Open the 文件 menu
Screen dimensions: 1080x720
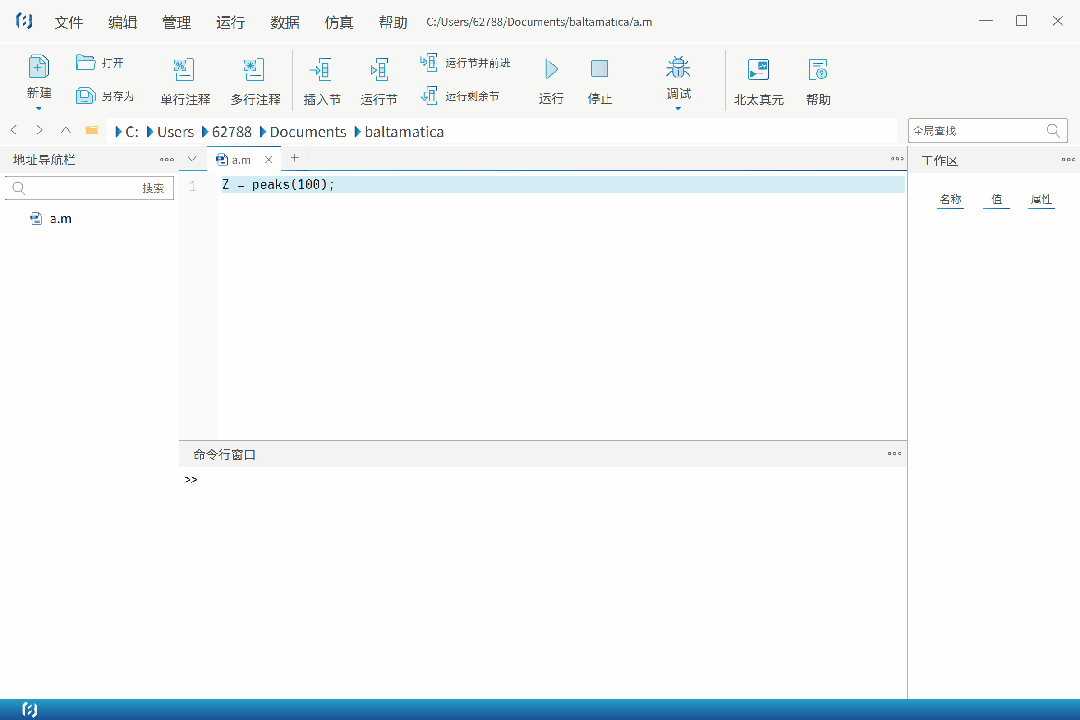tap(69, 21)
